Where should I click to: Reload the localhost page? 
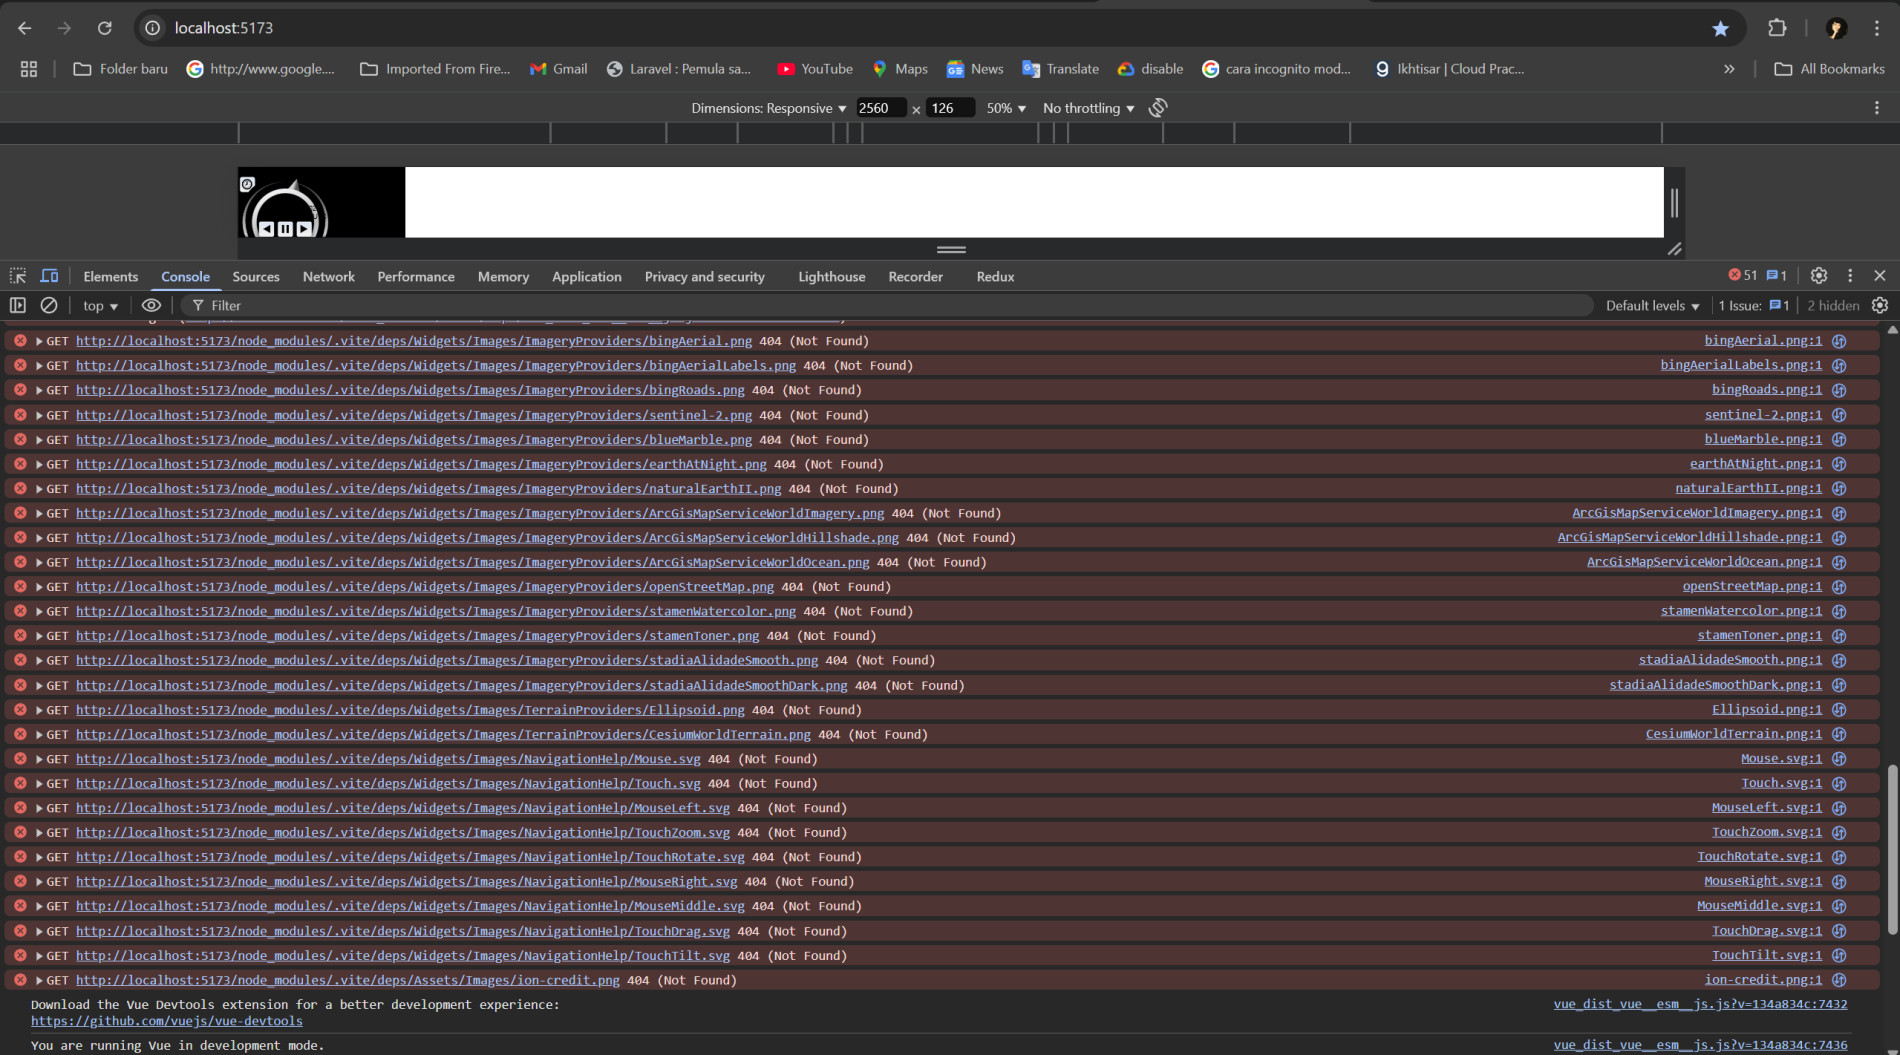tap(105, 28)
